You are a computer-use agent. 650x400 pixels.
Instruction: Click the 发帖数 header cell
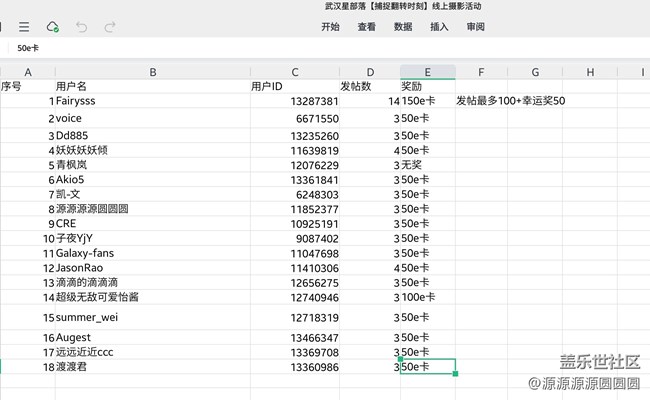[x=370, y=86]
